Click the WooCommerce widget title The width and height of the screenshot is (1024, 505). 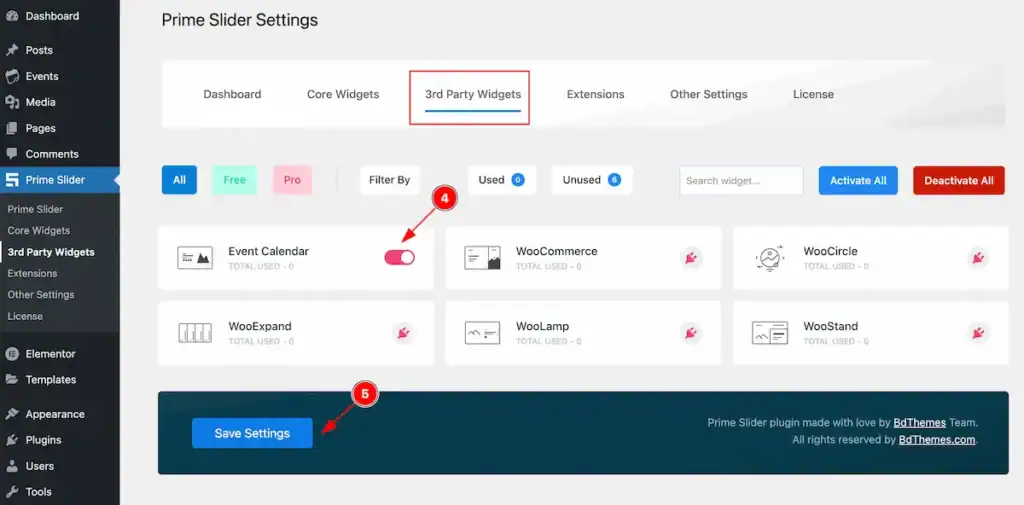(556, 251)
